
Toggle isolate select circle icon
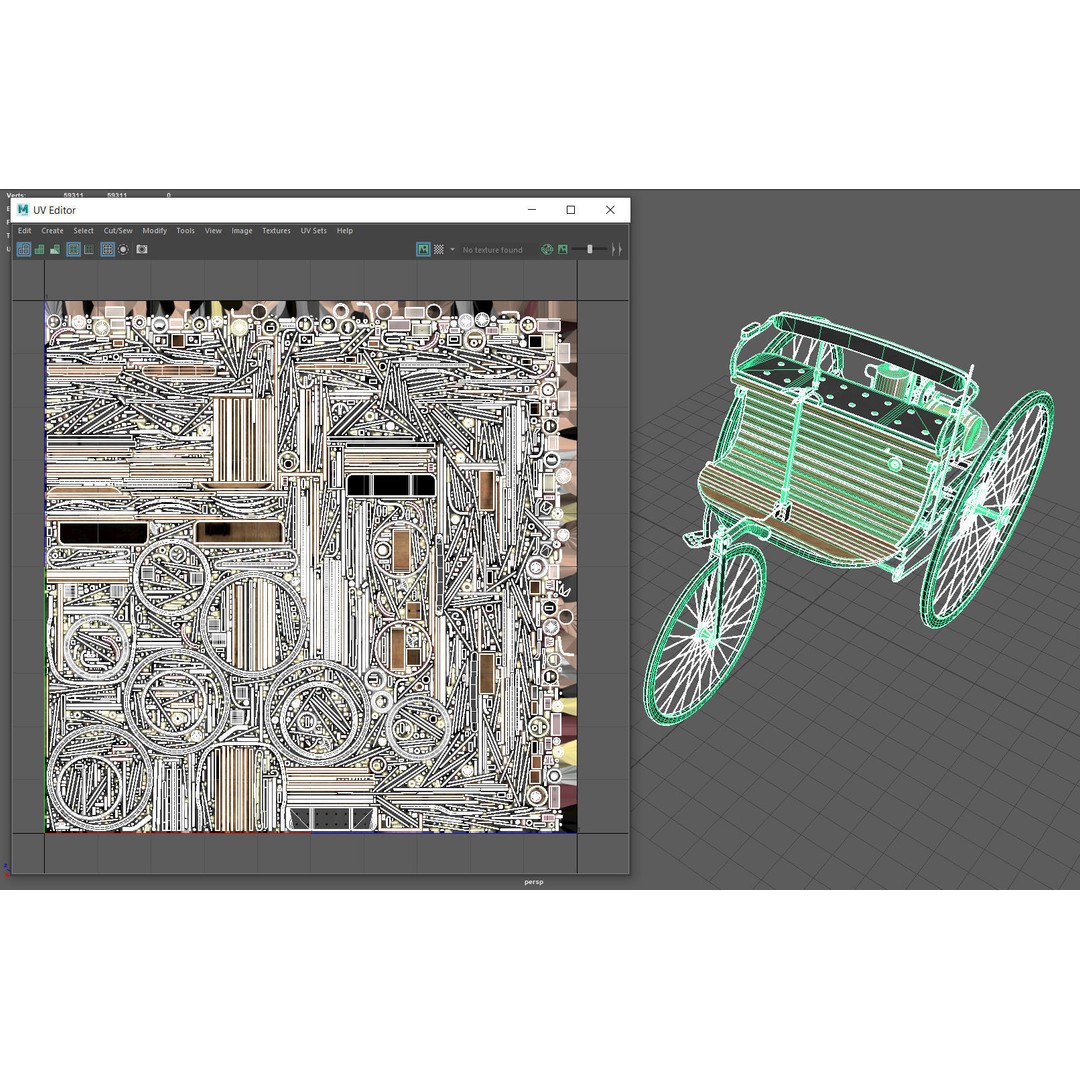[123, 249]
